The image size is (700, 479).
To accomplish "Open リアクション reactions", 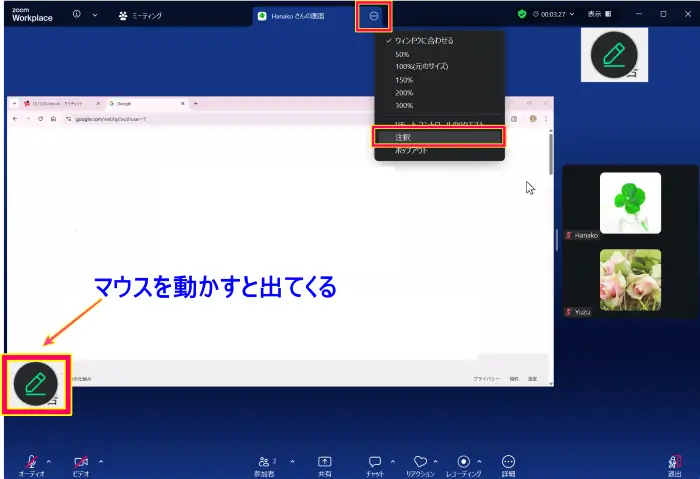I will click(x=420, y=462).
